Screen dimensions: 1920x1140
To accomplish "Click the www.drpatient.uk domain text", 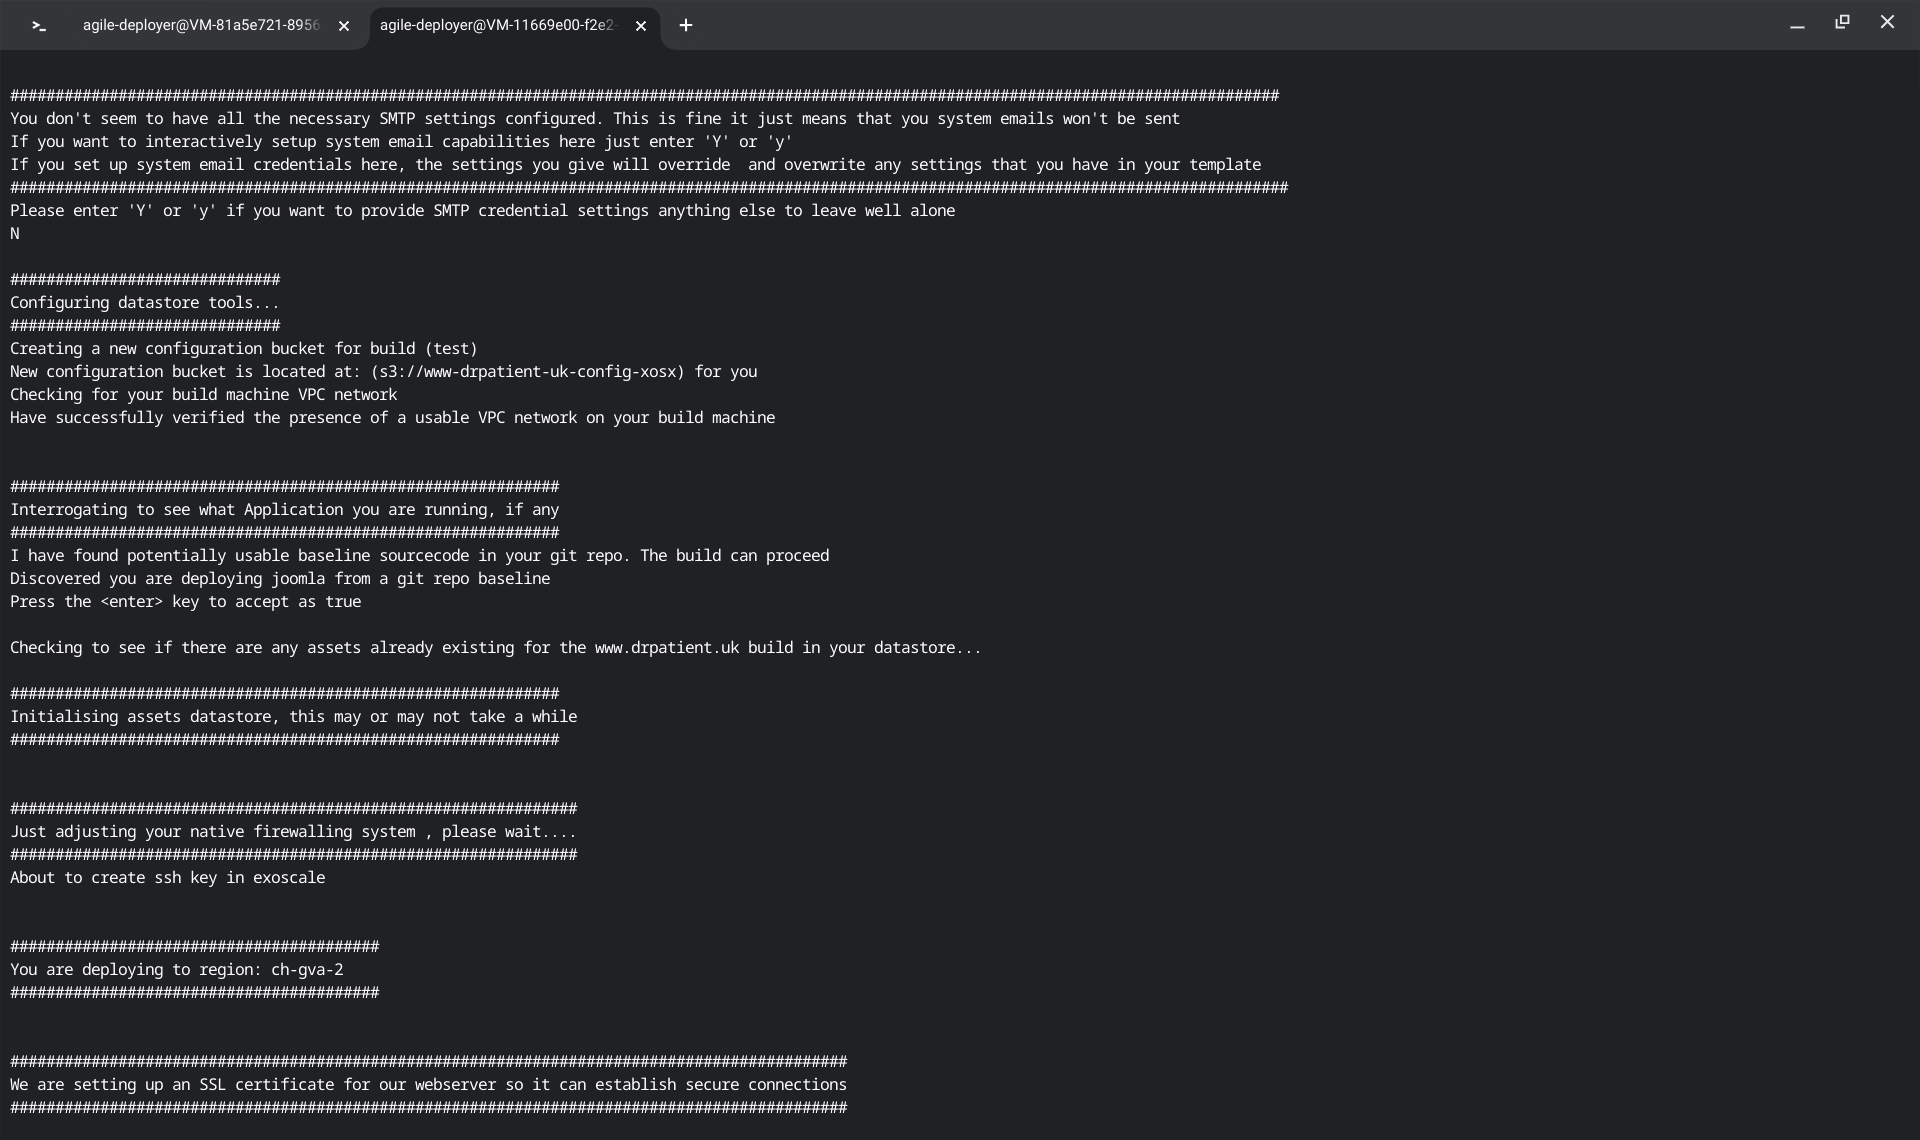I will (x=666, y=648).
